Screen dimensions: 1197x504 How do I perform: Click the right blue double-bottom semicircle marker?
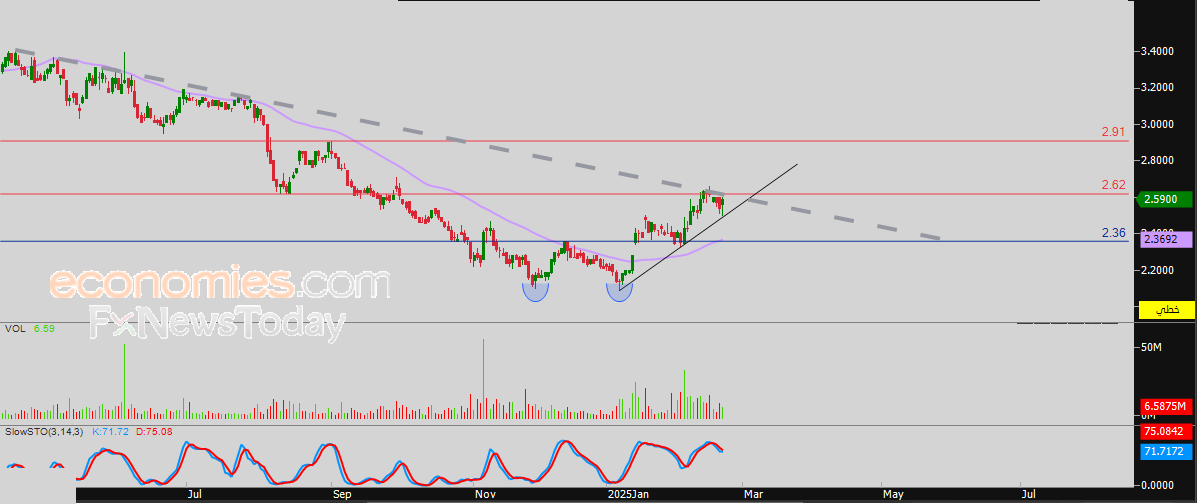coord(619,292)
